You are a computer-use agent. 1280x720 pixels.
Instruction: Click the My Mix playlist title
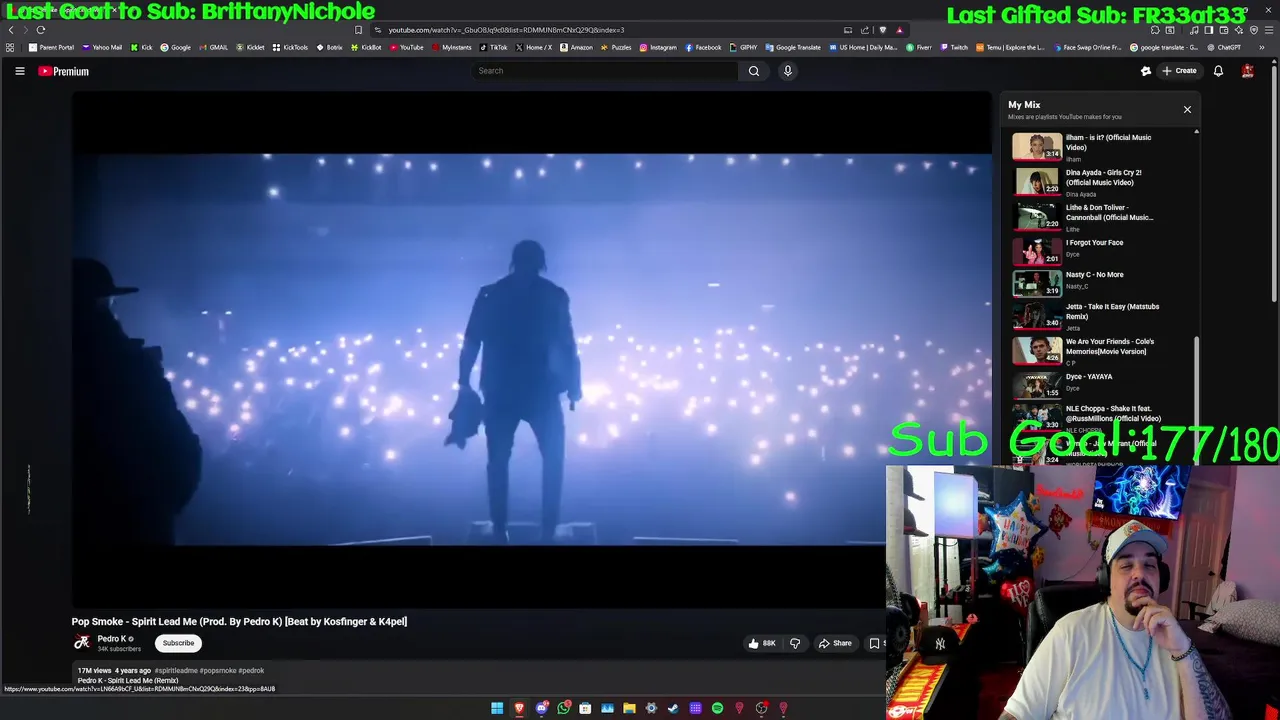(x=1024, y=104)
